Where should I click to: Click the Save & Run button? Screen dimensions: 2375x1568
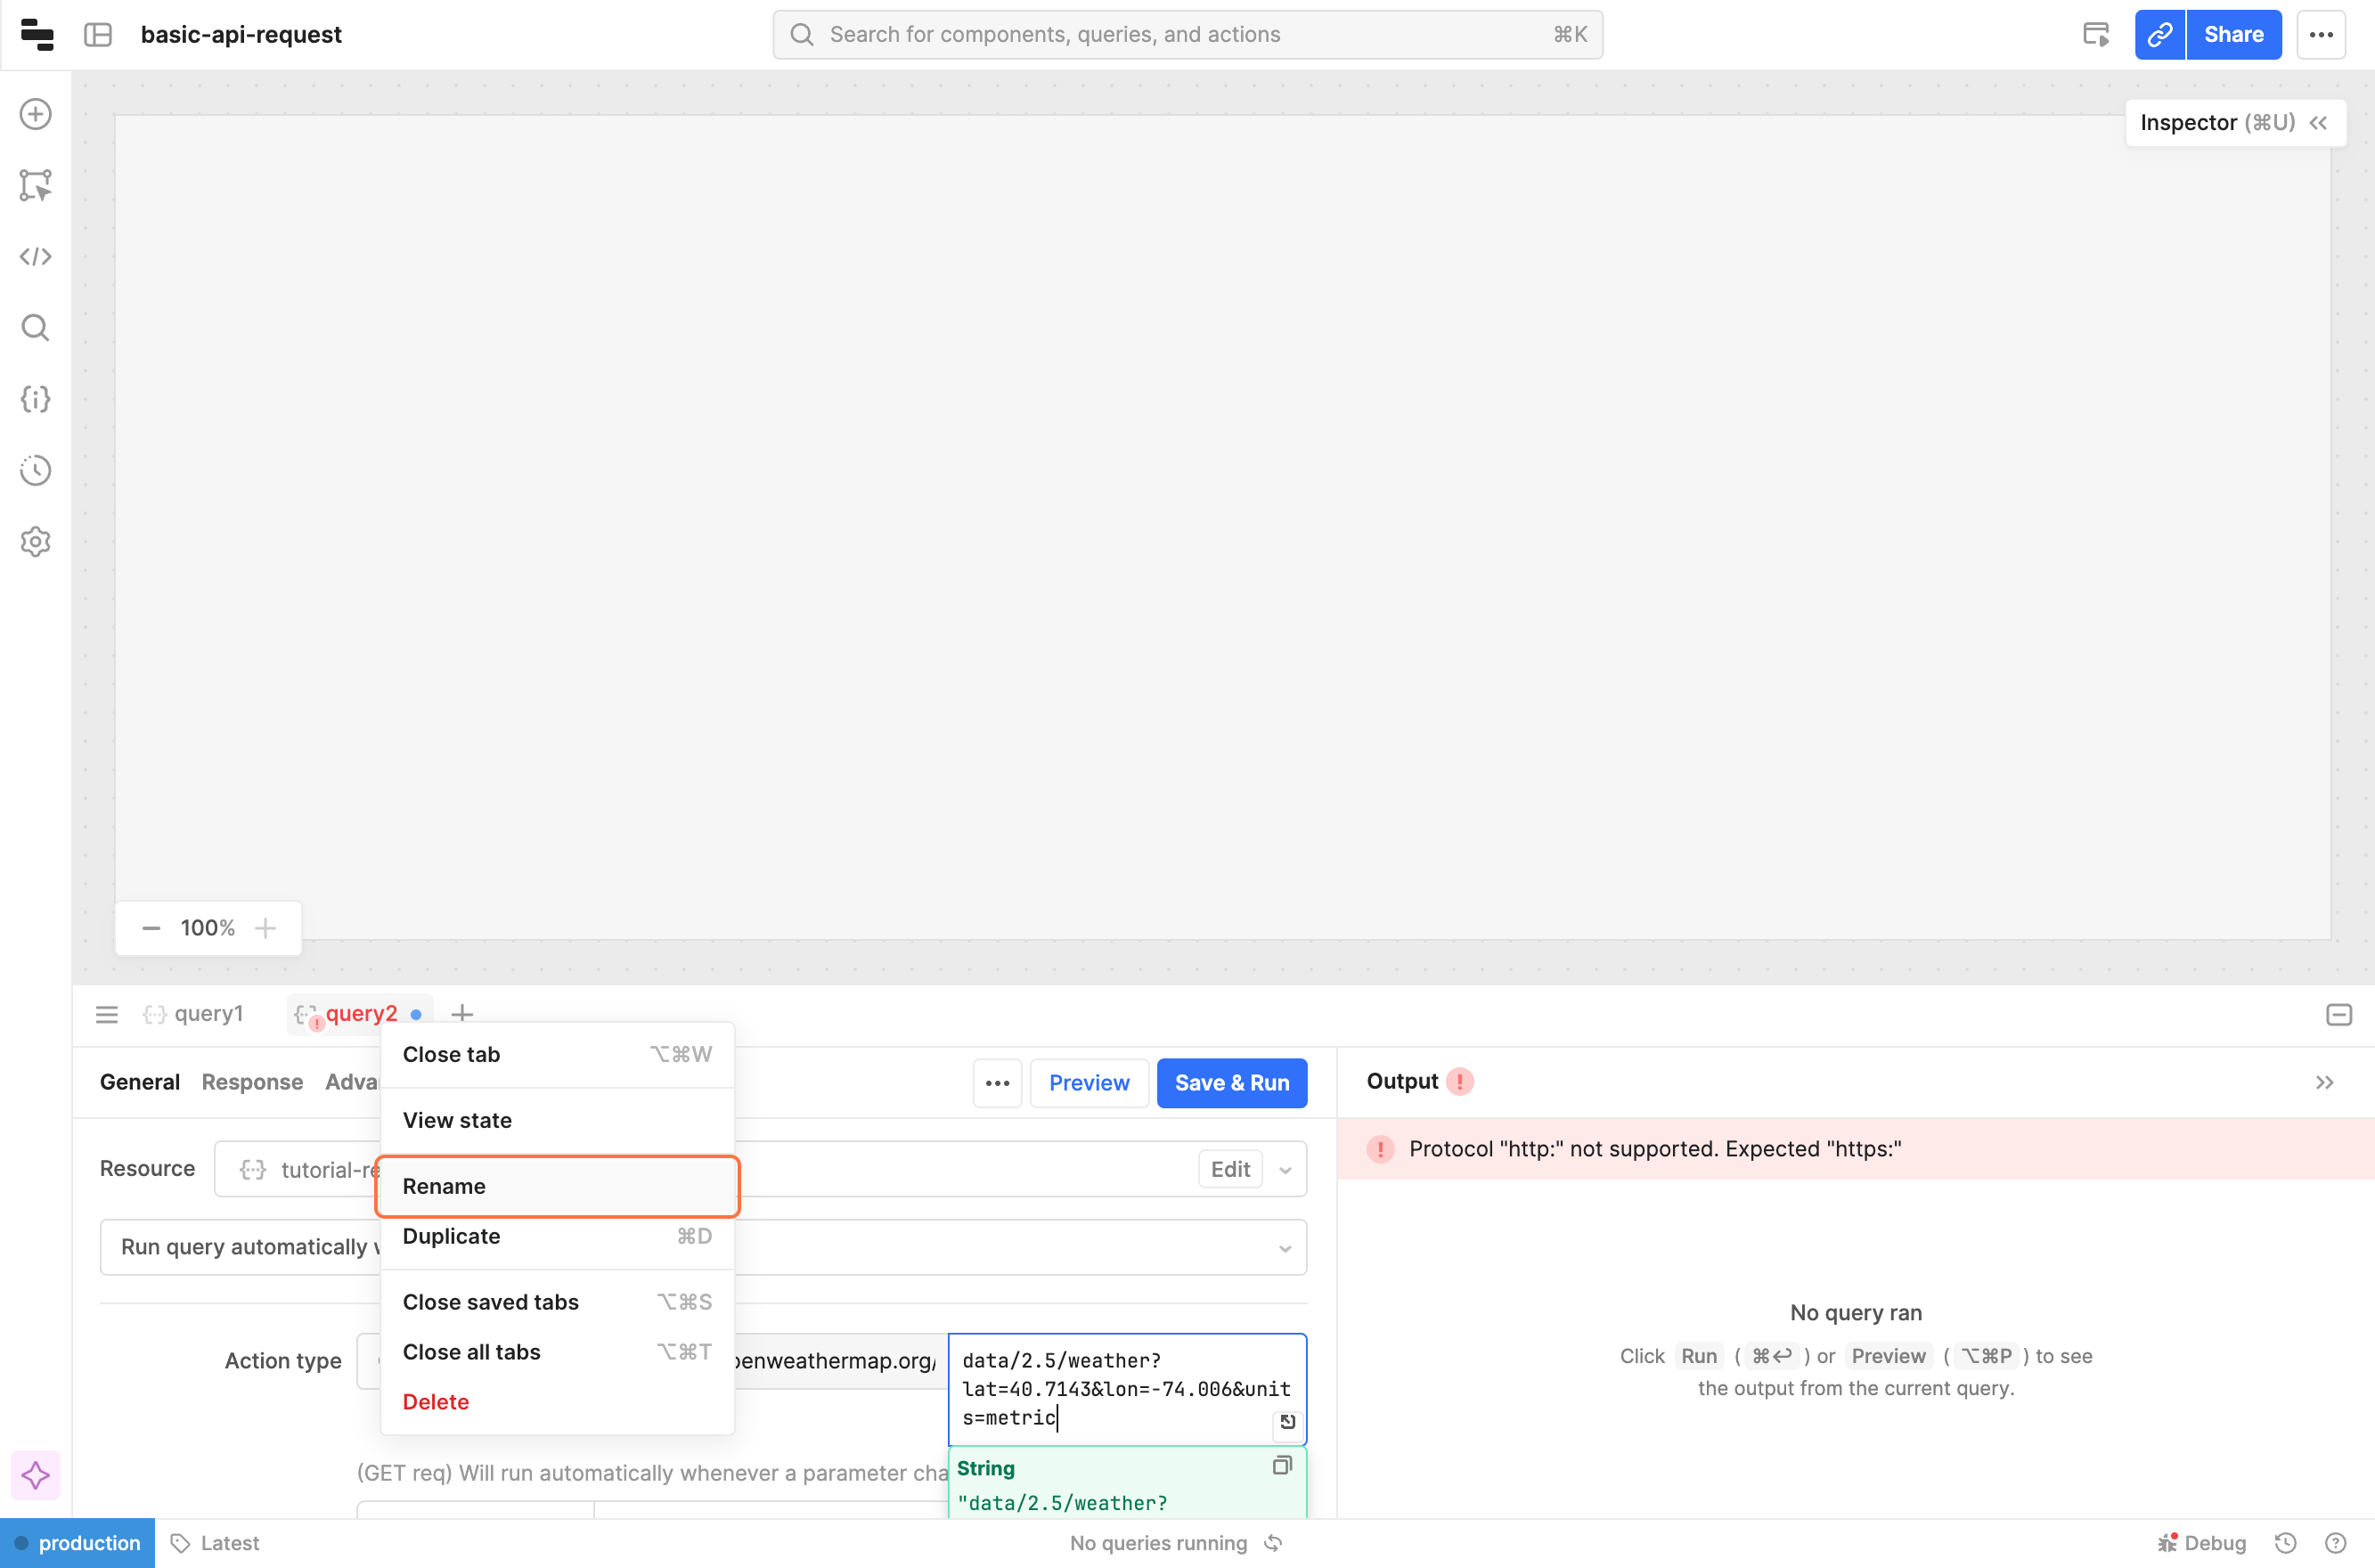pos(1231,1082)
